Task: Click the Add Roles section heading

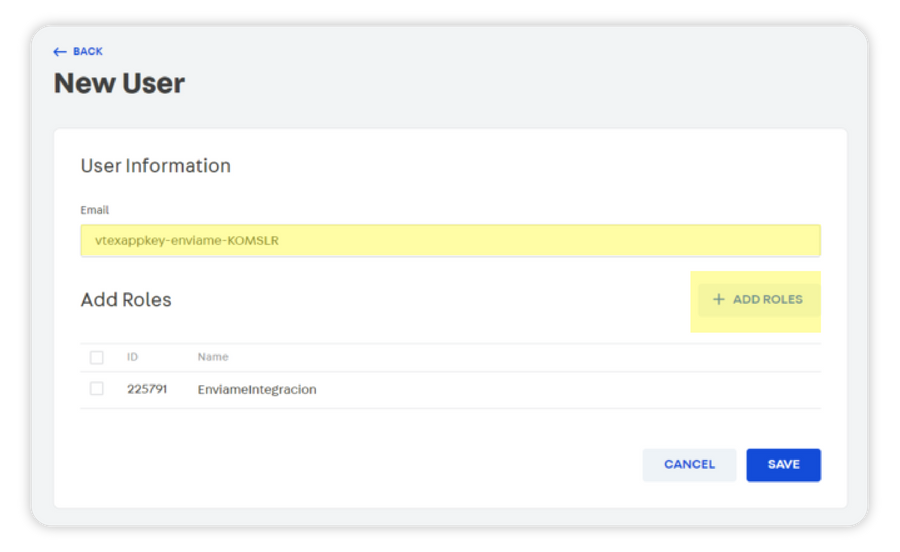Action: click(x=126, y=300)
